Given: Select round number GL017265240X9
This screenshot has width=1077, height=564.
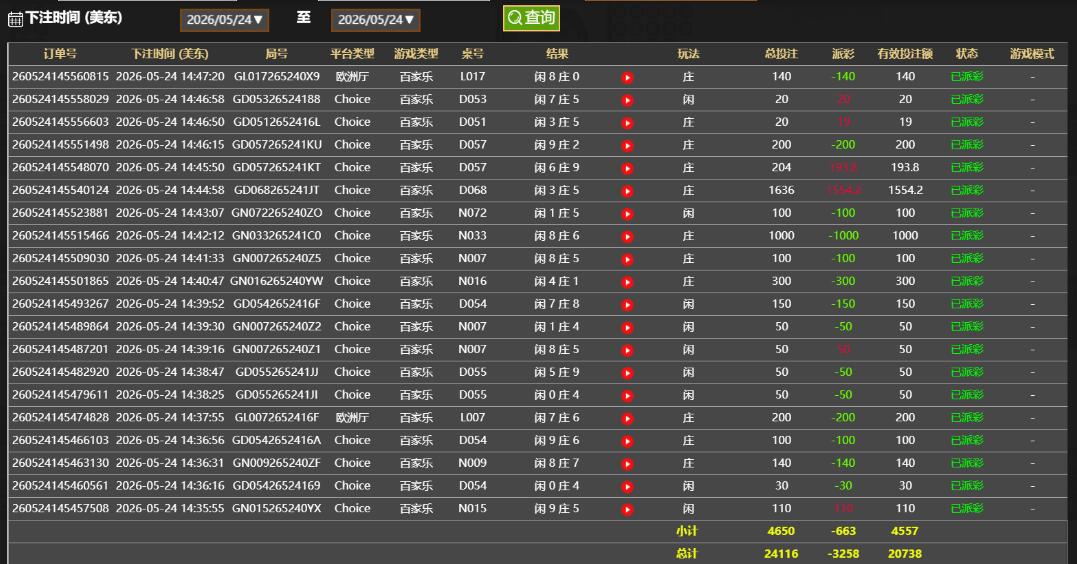Looking at the screenshot, I should point(276,76).
